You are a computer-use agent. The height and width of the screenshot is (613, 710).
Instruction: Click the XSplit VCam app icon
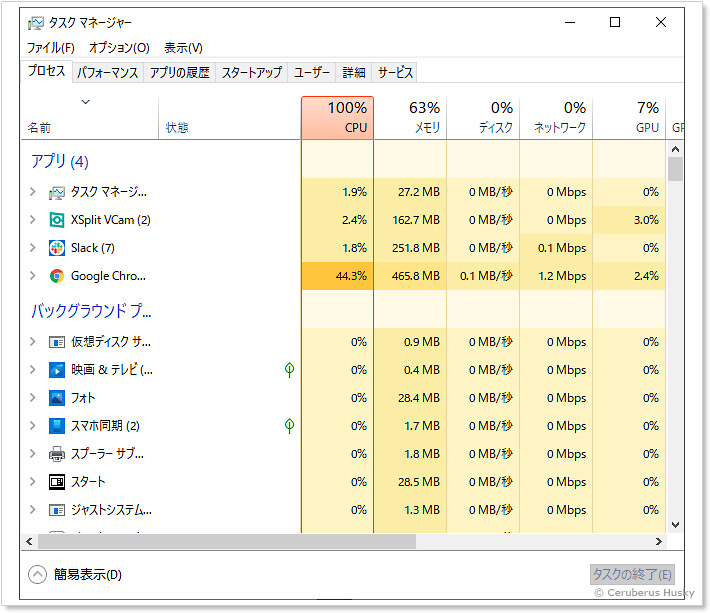[57, 220]
